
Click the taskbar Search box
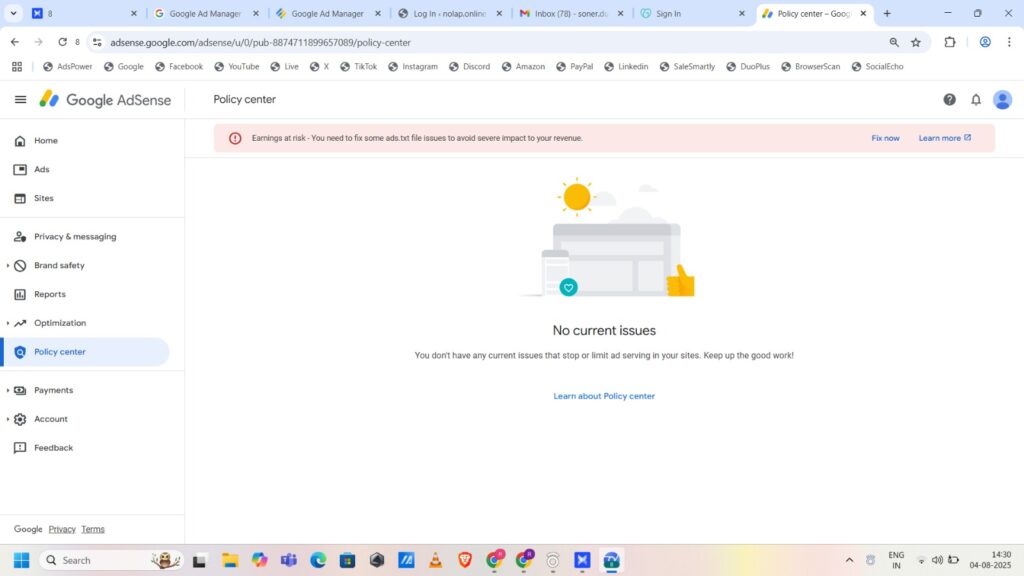click(x=111, y=560)
